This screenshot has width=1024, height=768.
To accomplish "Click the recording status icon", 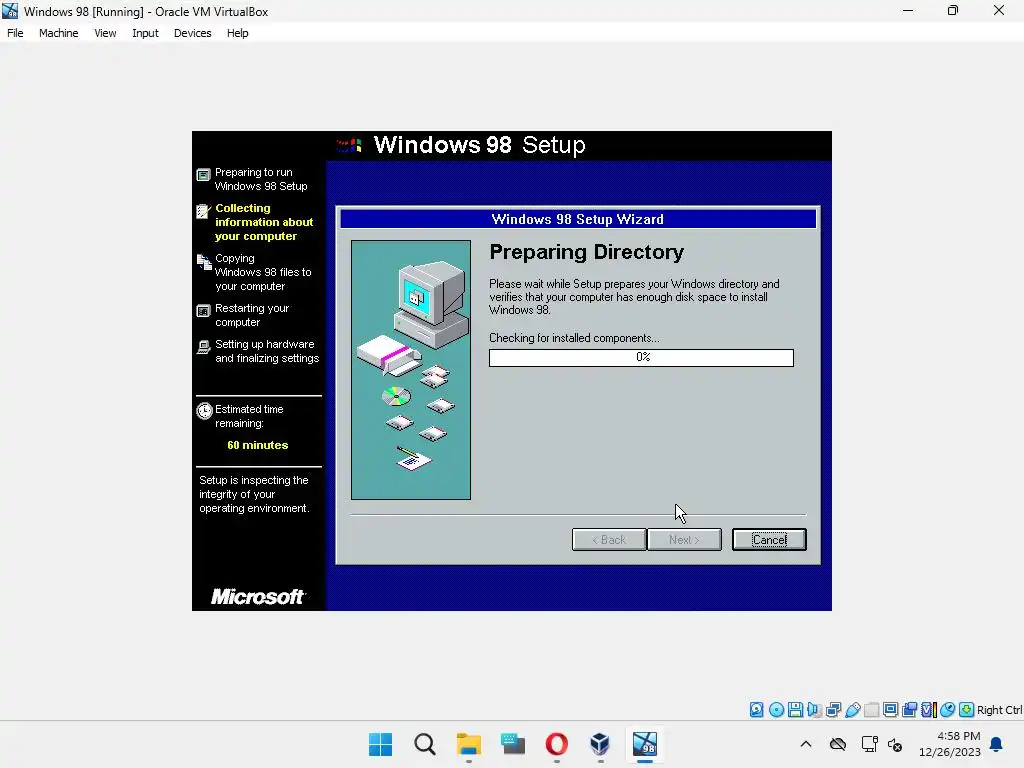I will [x=909, y=710].
